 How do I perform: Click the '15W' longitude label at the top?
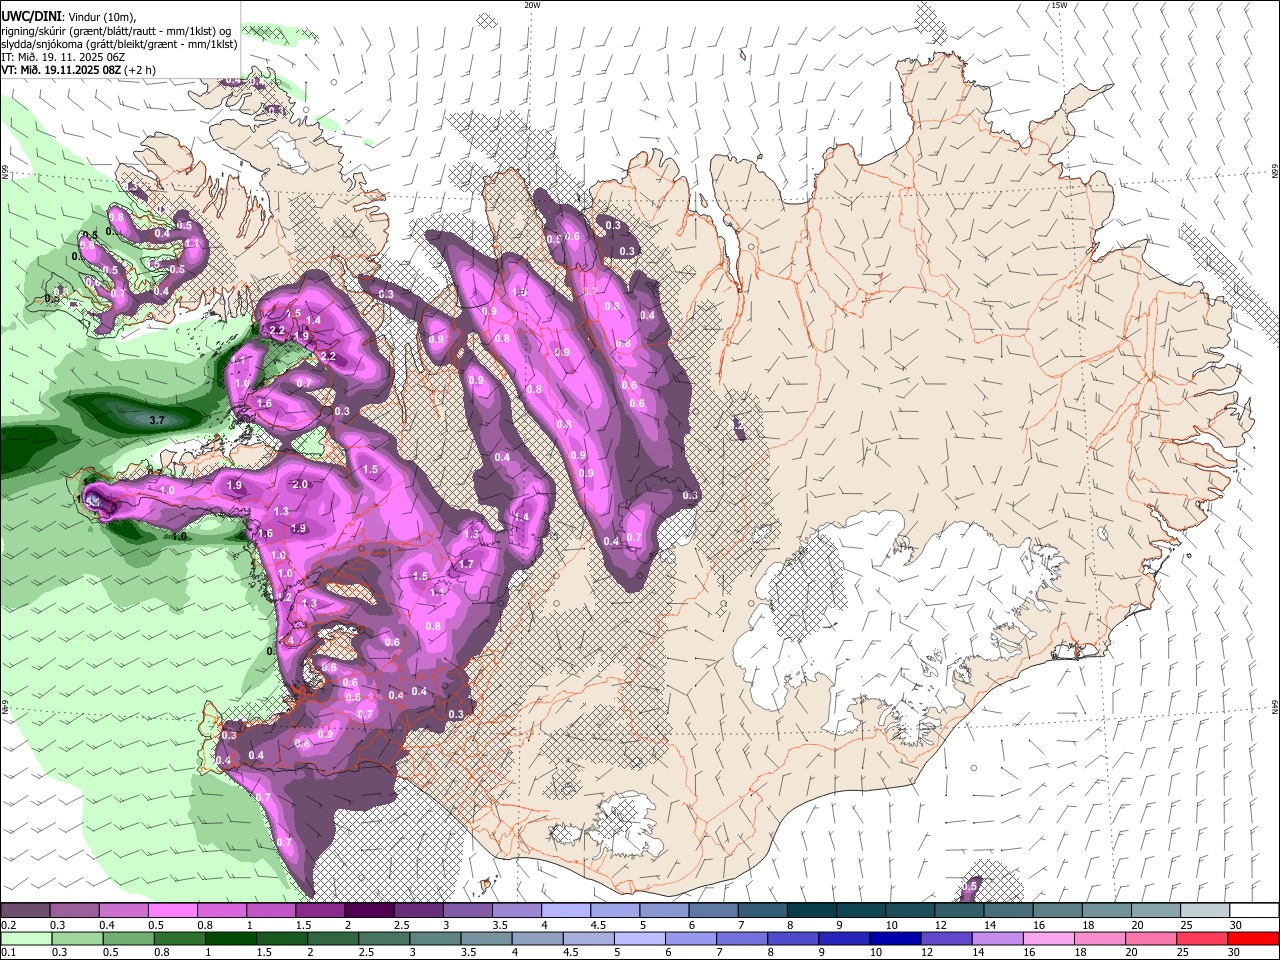1059,5
